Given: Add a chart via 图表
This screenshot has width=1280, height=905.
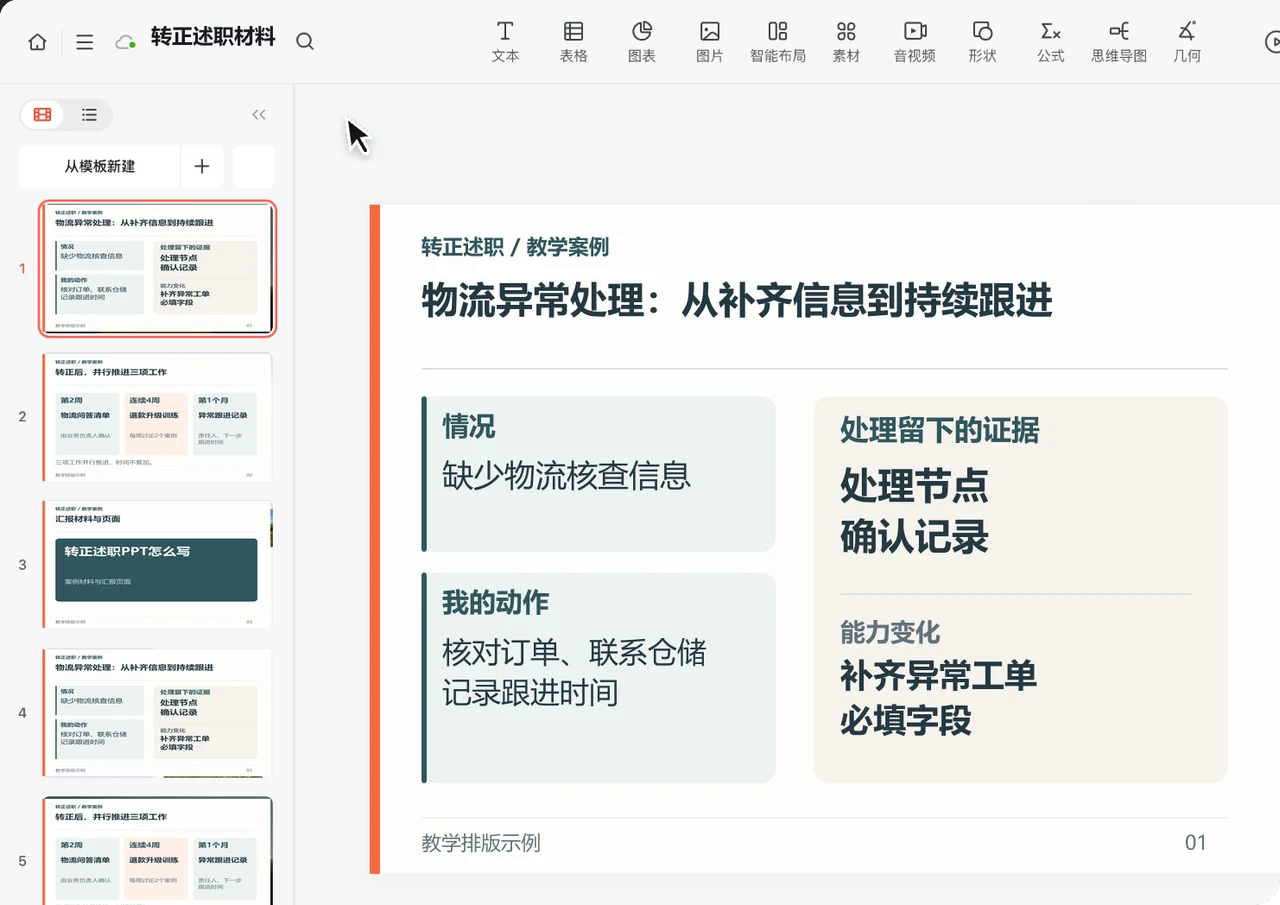Looking at the screenshot, I should 642,42.
